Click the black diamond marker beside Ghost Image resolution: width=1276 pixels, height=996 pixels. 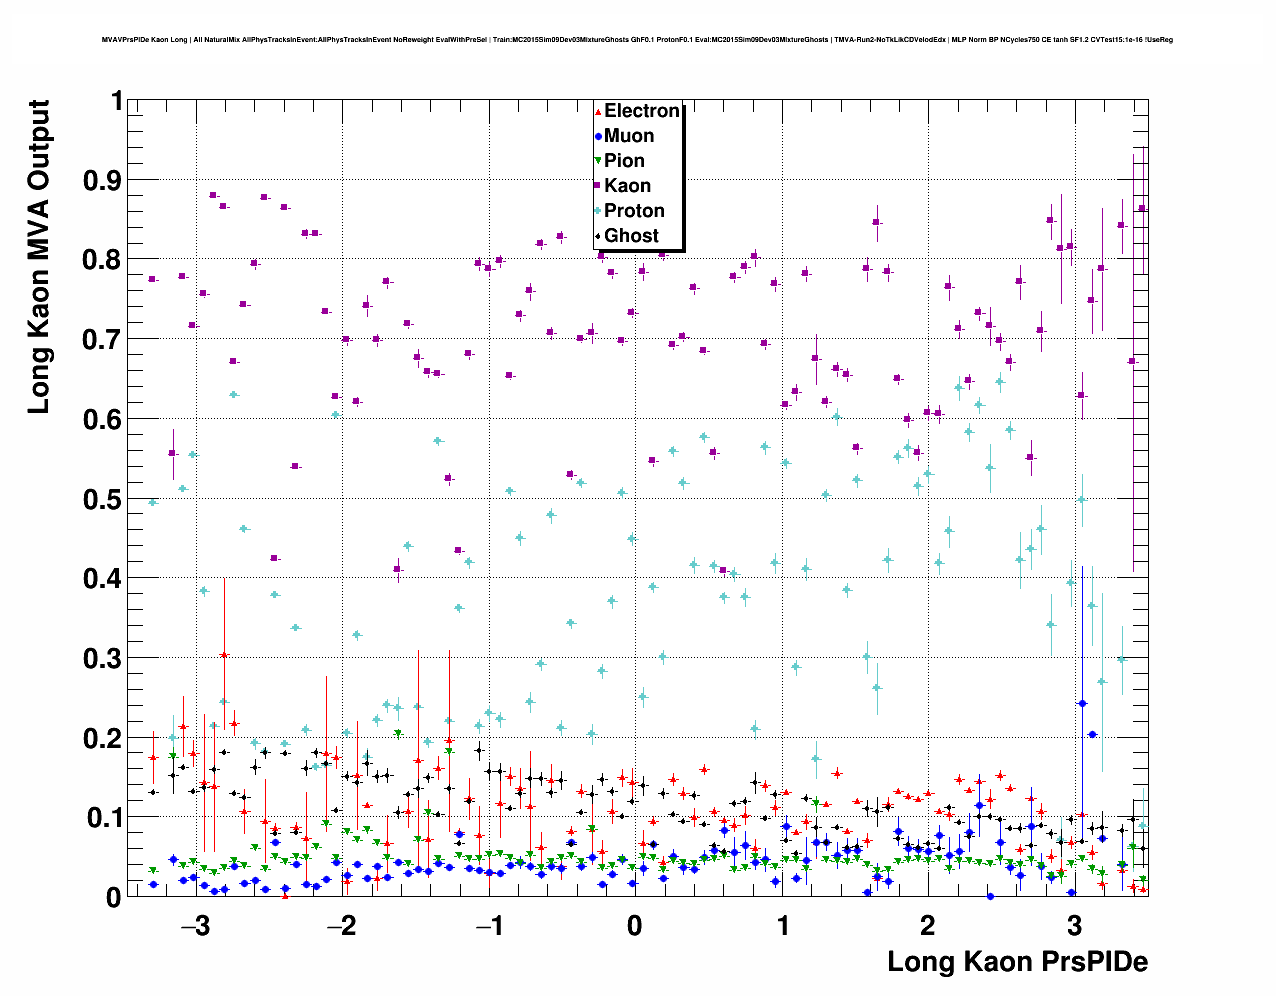(x=598, y=236)
